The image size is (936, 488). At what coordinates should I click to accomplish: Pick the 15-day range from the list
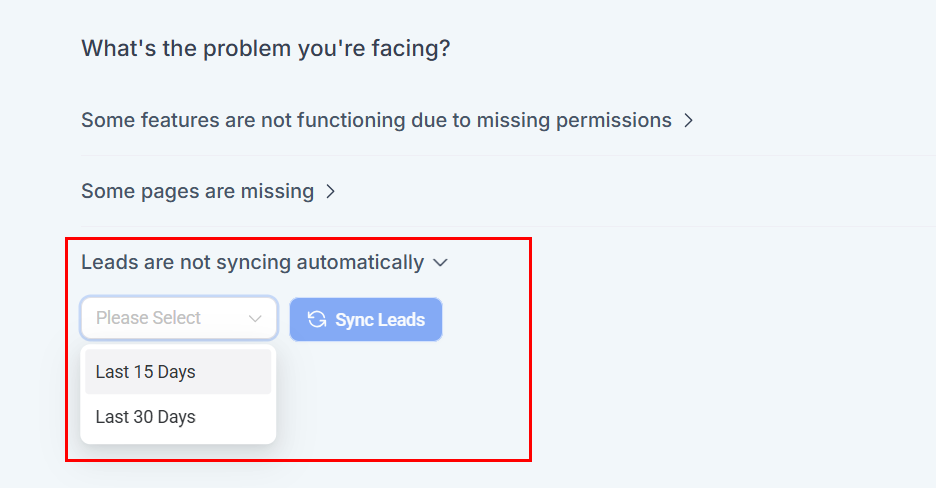coord(146,372)
